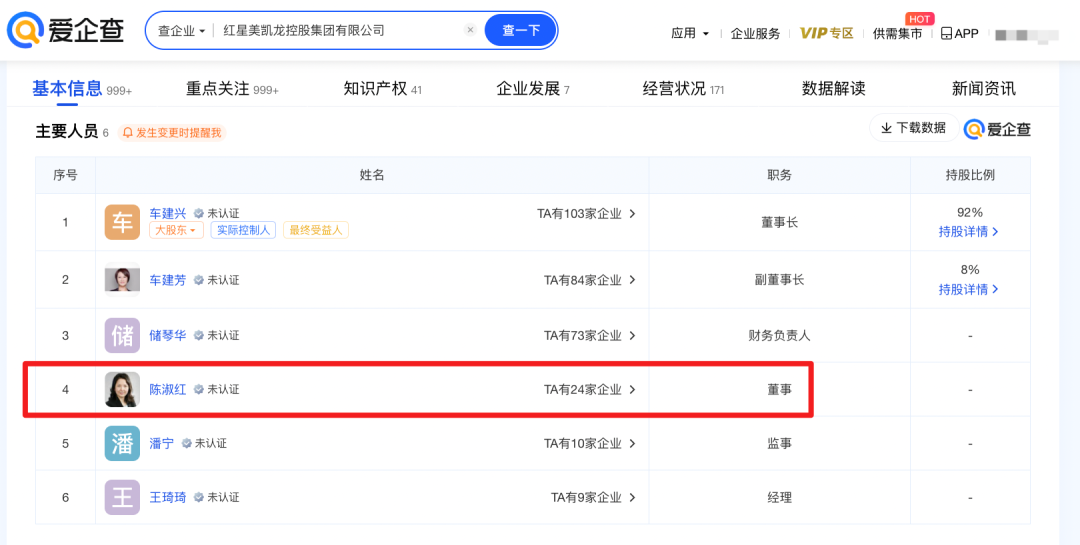1080x545 pixels.
Task: Expand TA有73家企业 for 储琴华
Action: 590,336
